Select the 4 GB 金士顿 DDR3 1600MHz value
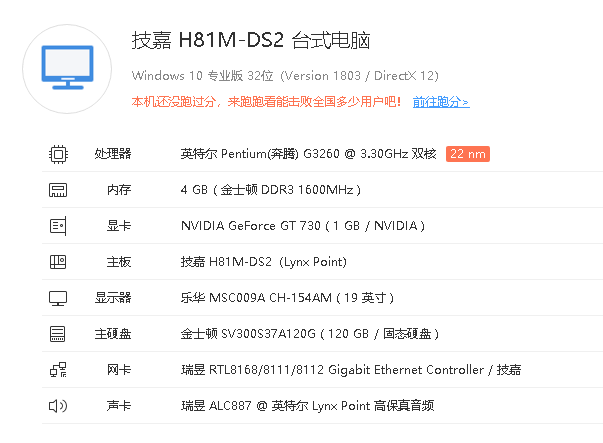The height and width of the screenshot is (443, 603). tap(271, 190)
